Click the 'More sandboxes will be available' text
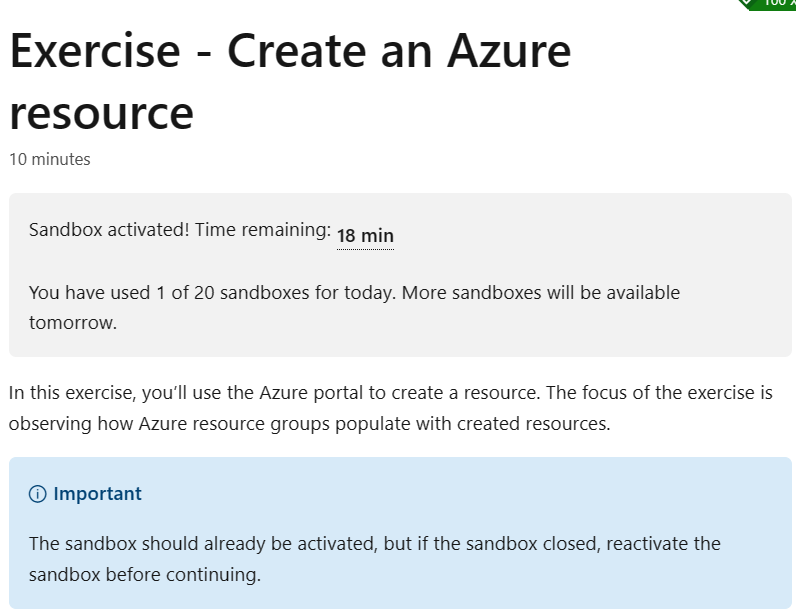This screenshot has height=613, width=796. point(541,293)
